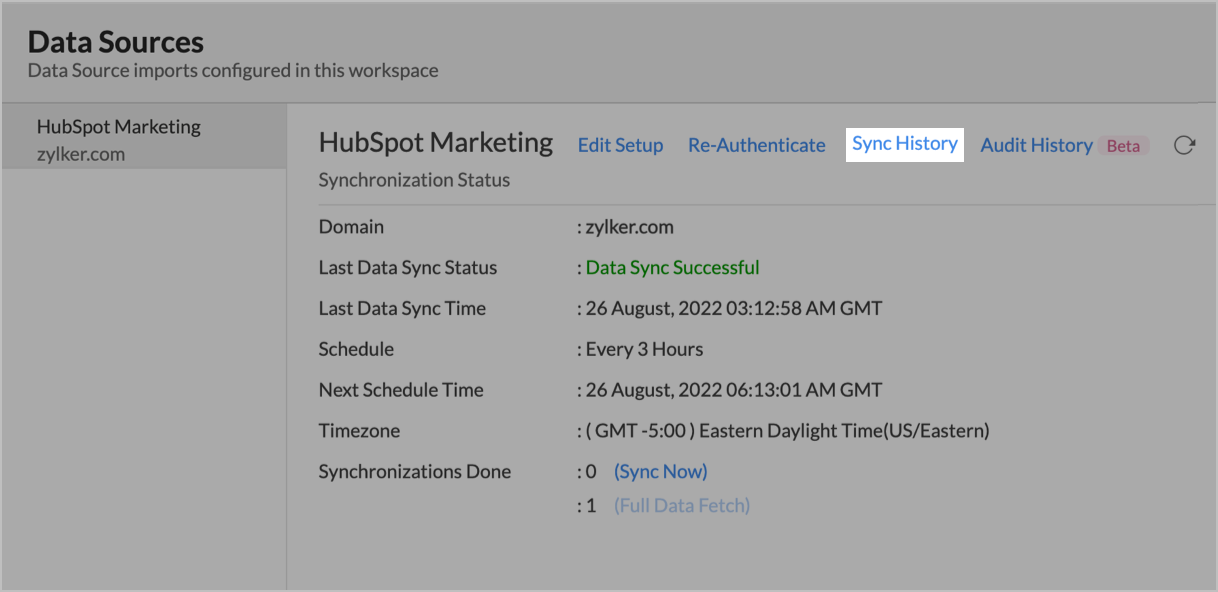Screen dimensions: 1218x592
Task: Click the Schedule label
Action: coord(356,349)
